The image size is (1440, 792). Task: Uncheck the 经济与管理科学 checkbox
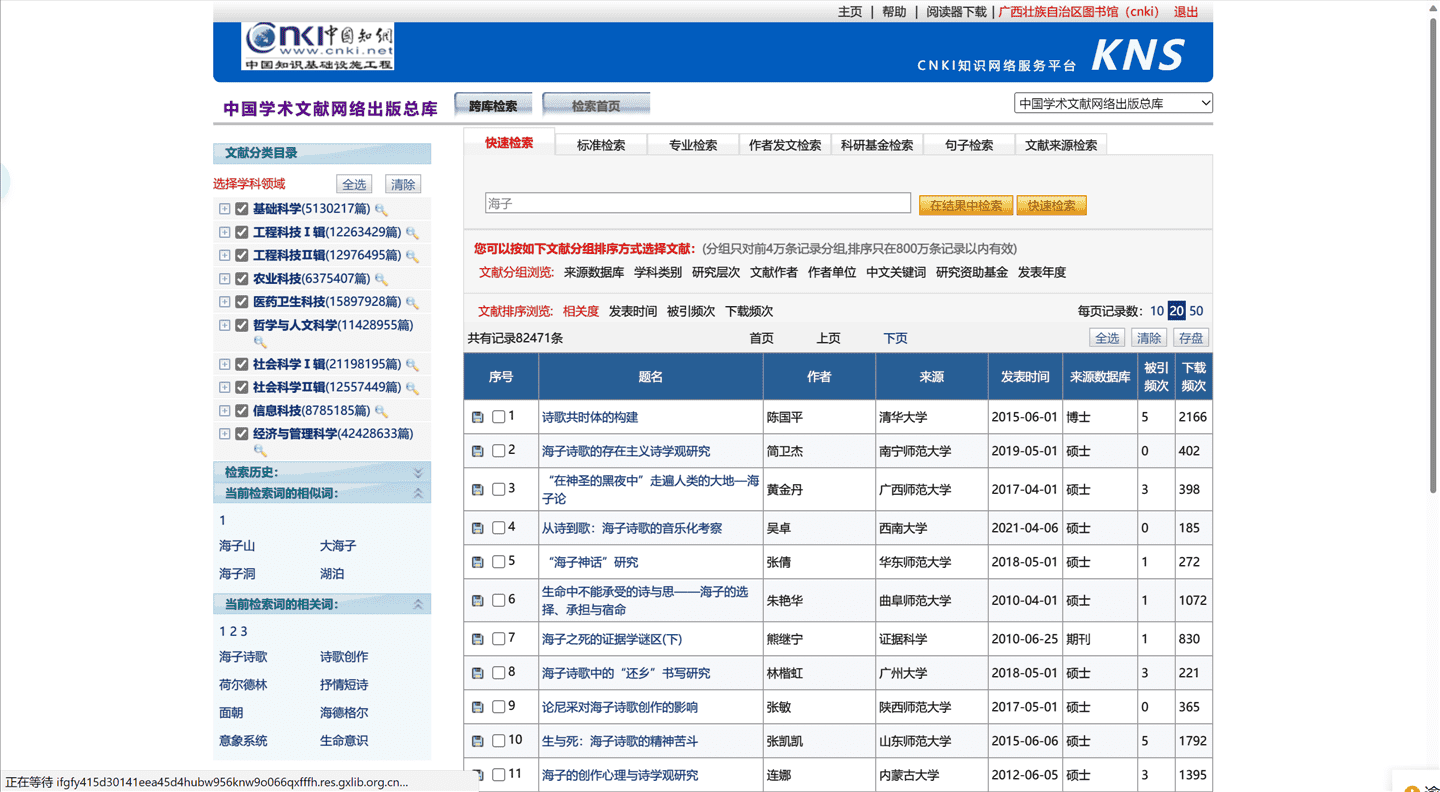pos(241,434)
